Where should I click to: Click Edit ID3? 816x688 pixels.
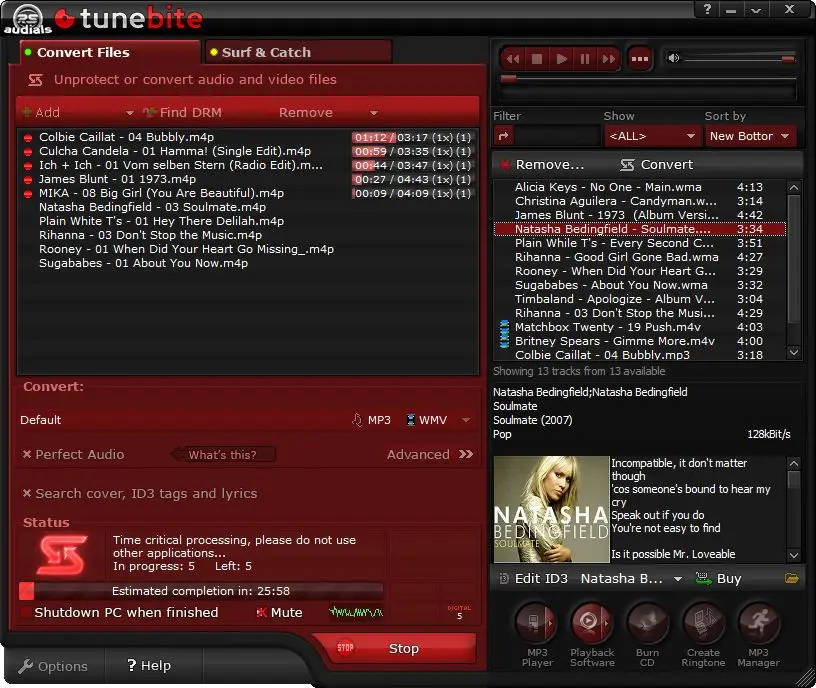(533, 578)
